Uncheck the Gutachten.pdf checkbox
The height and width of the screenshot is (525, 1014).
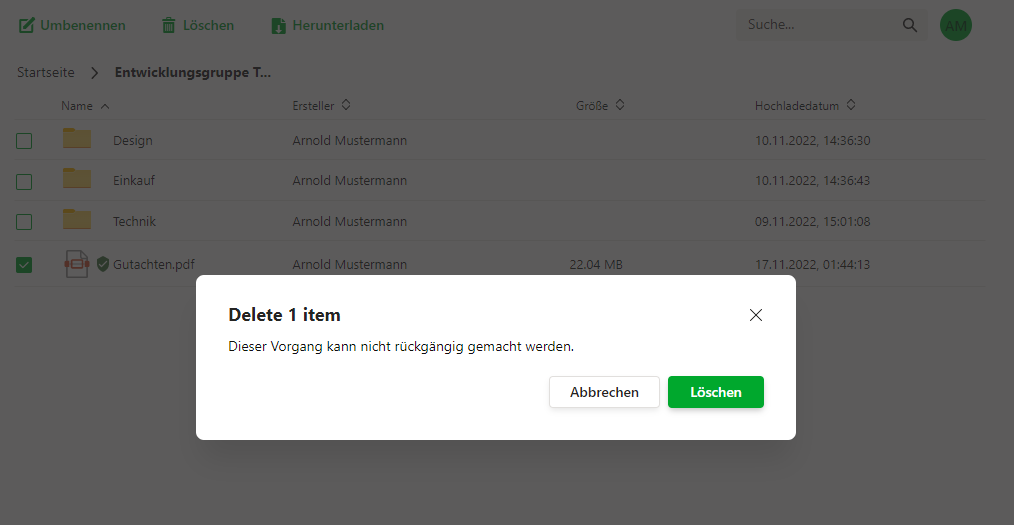click(24, 264)
